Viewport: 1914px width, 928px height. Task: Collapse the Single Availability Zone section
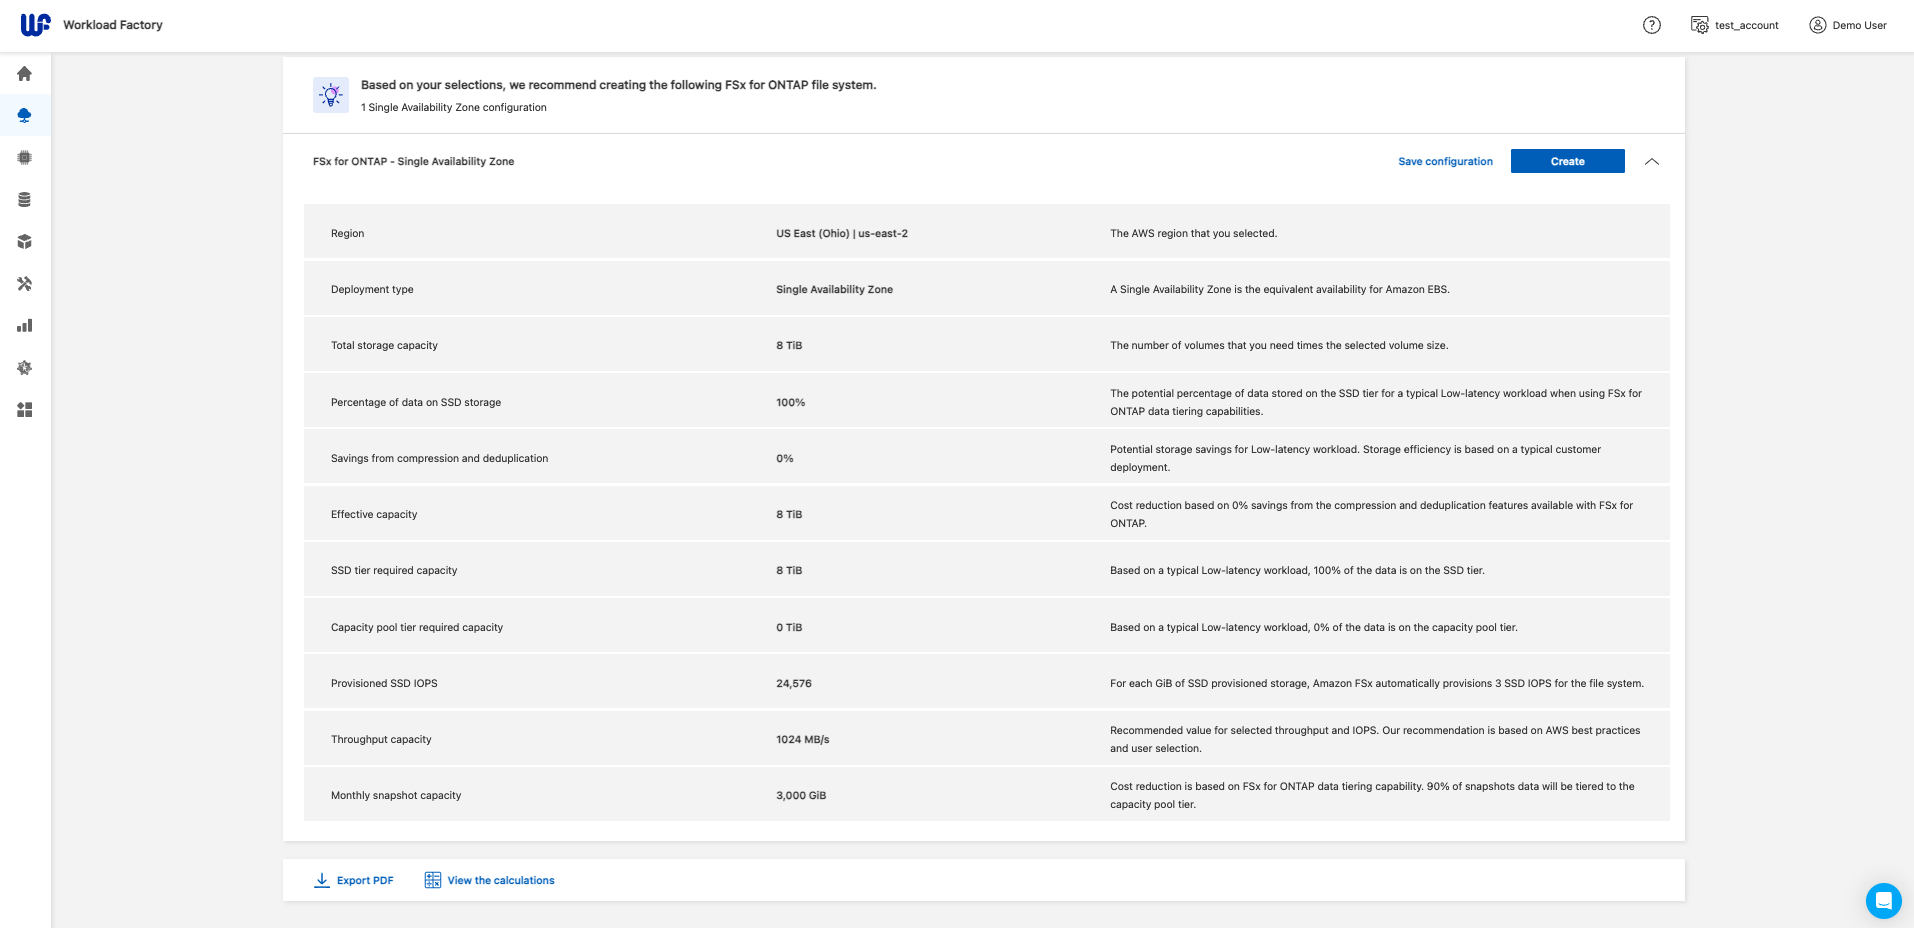pos(1652,162)
